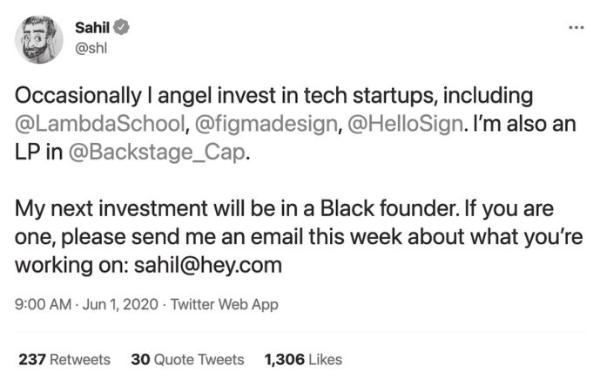
Task: View the 1,306 Likes list
Action: pos(303,360)
